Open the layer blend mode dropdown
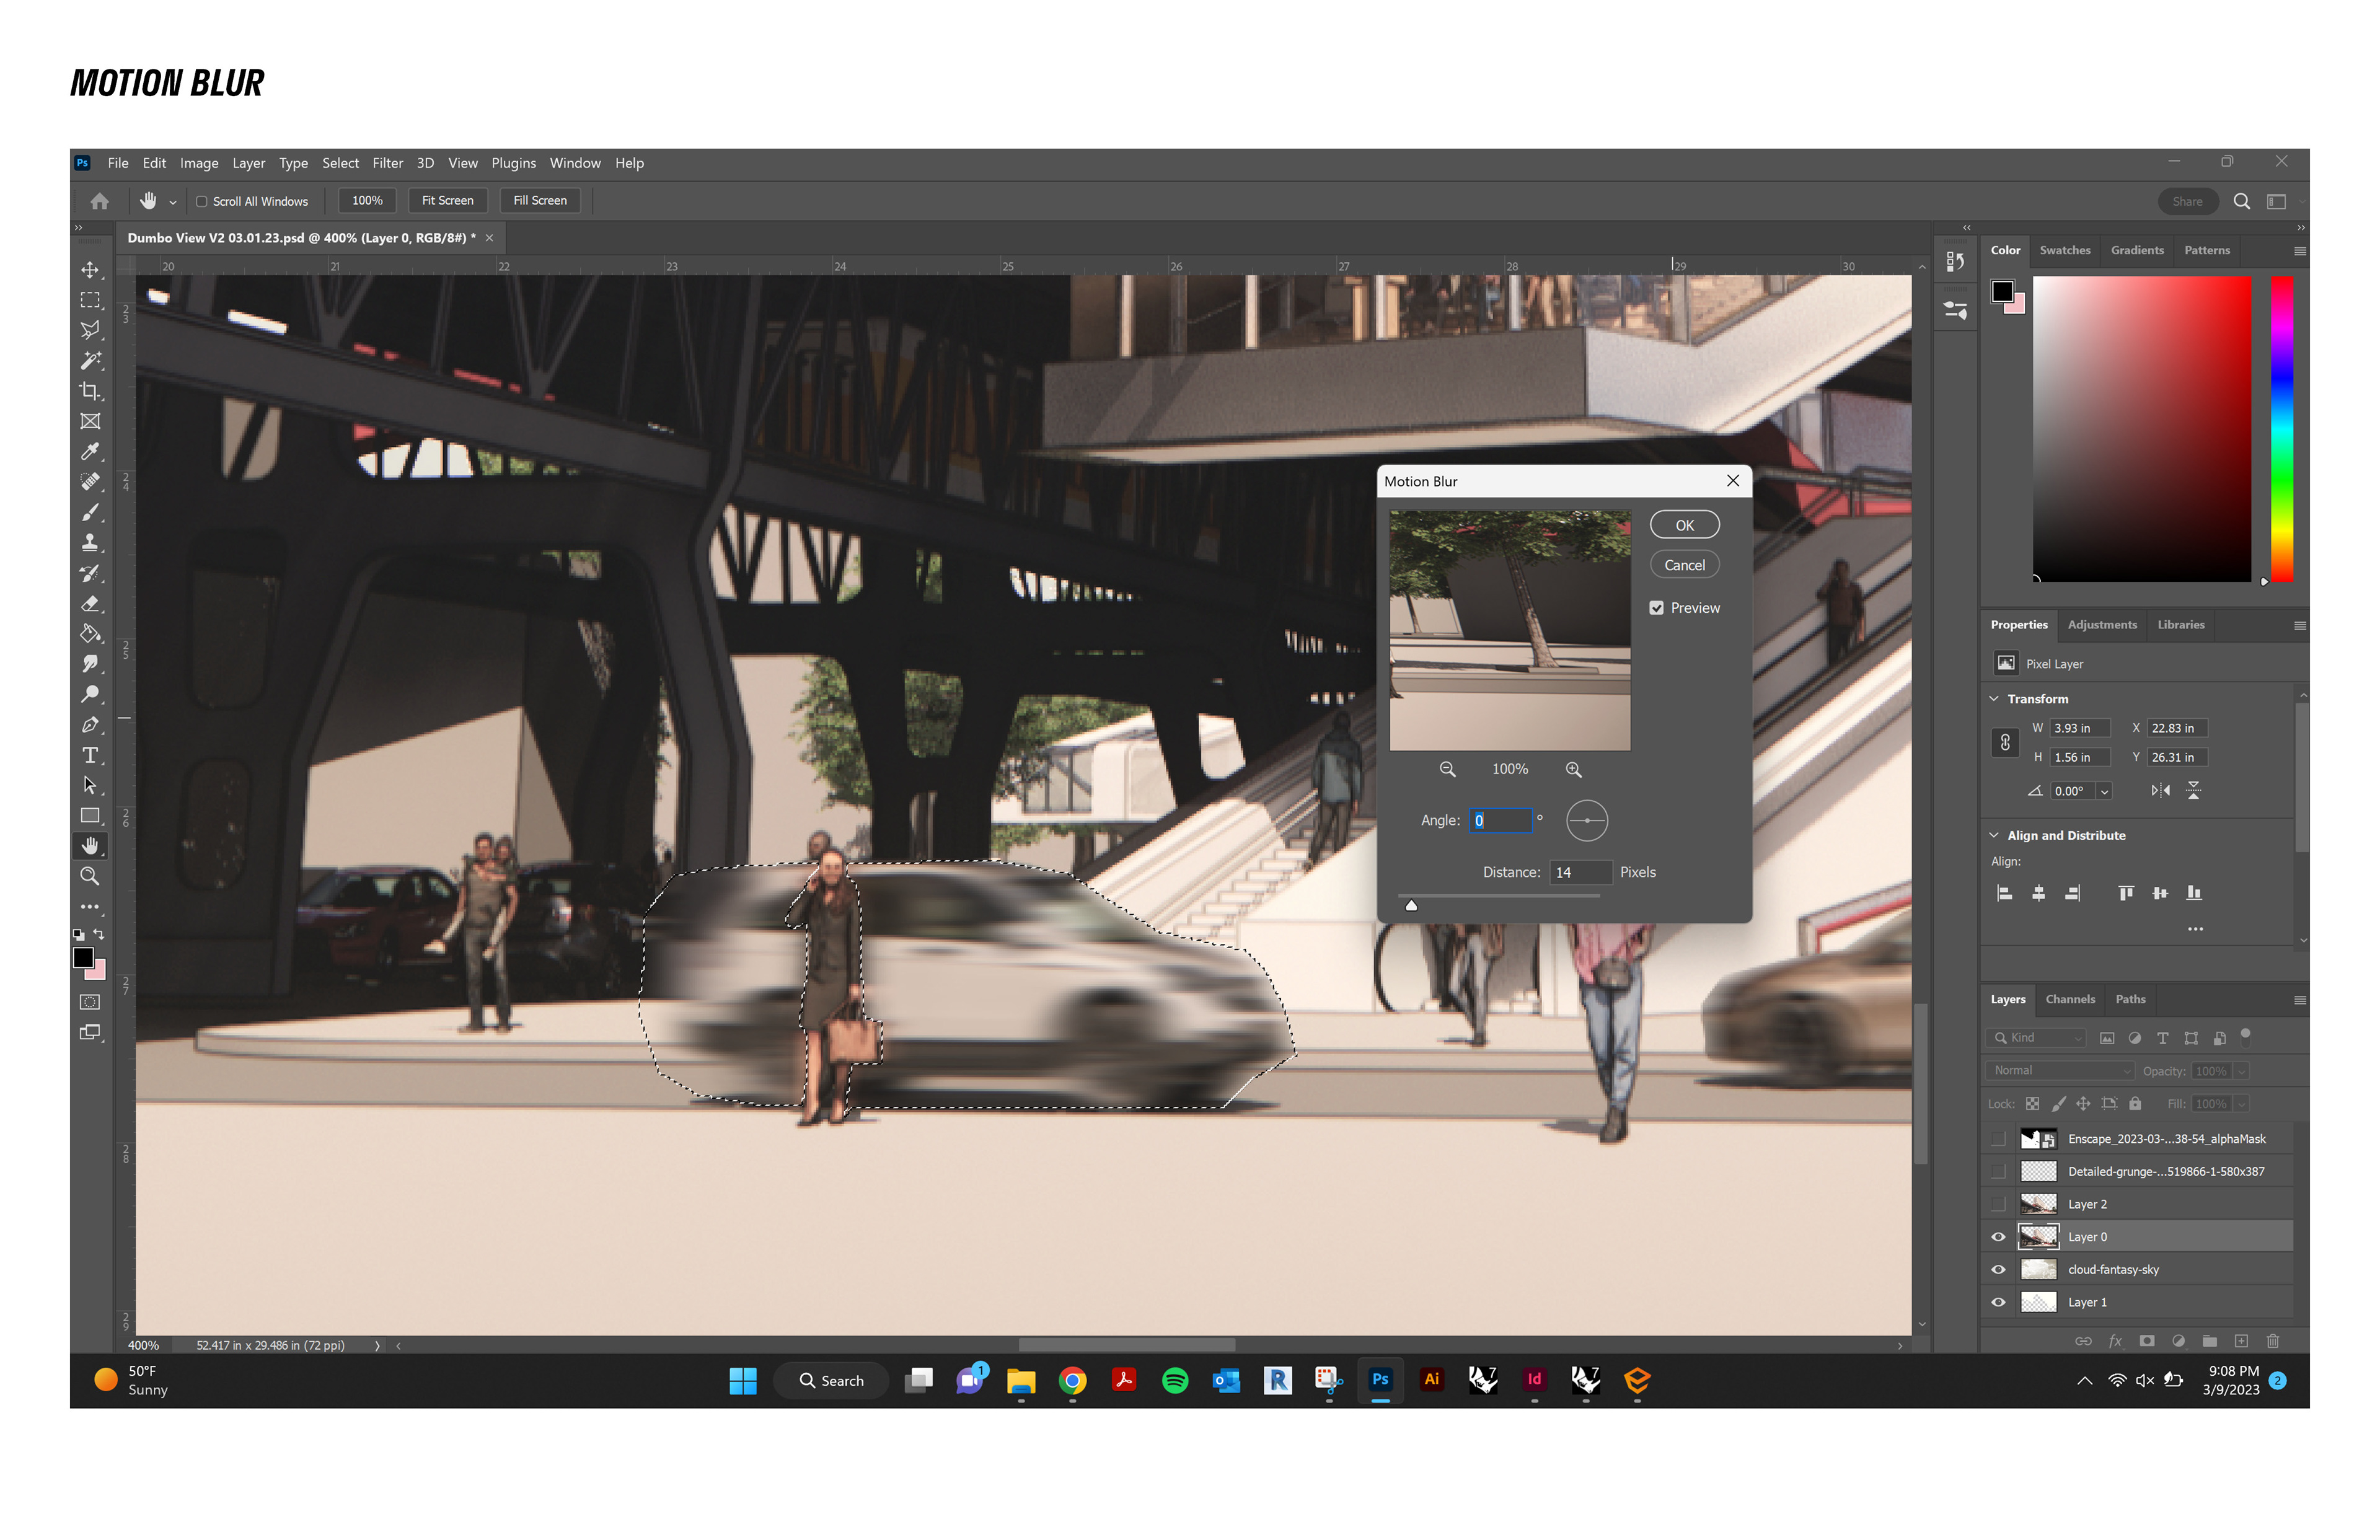 click(x=2060, y=1071)
